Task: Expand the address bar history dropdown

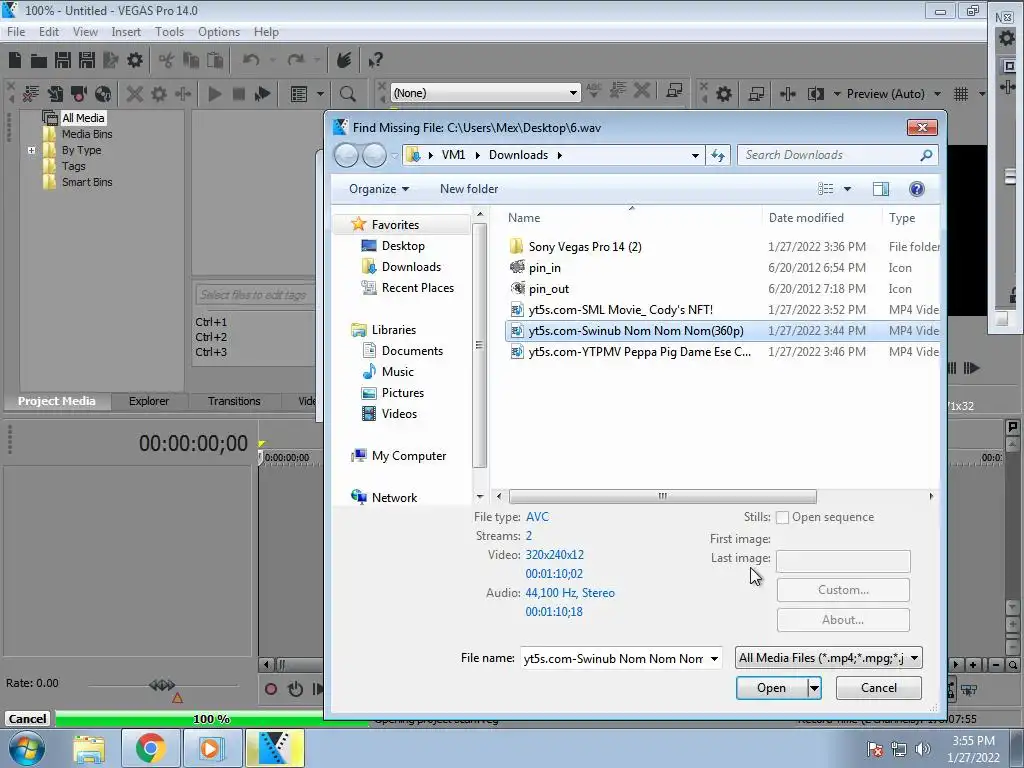Action: [695, 155]
